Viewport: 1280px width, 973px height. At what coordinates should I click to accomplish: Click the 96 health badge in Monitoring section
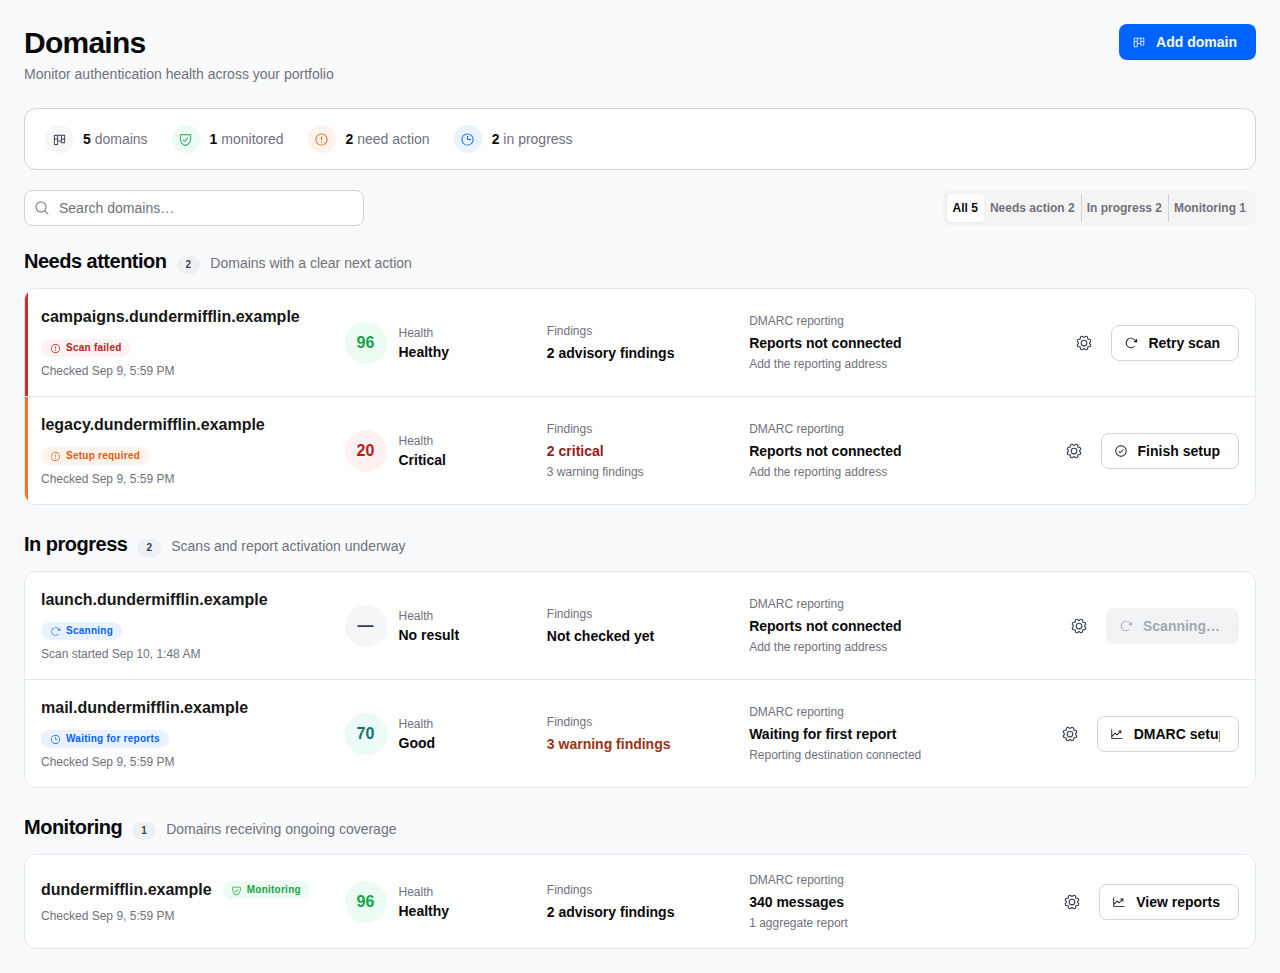click(366, 902)
